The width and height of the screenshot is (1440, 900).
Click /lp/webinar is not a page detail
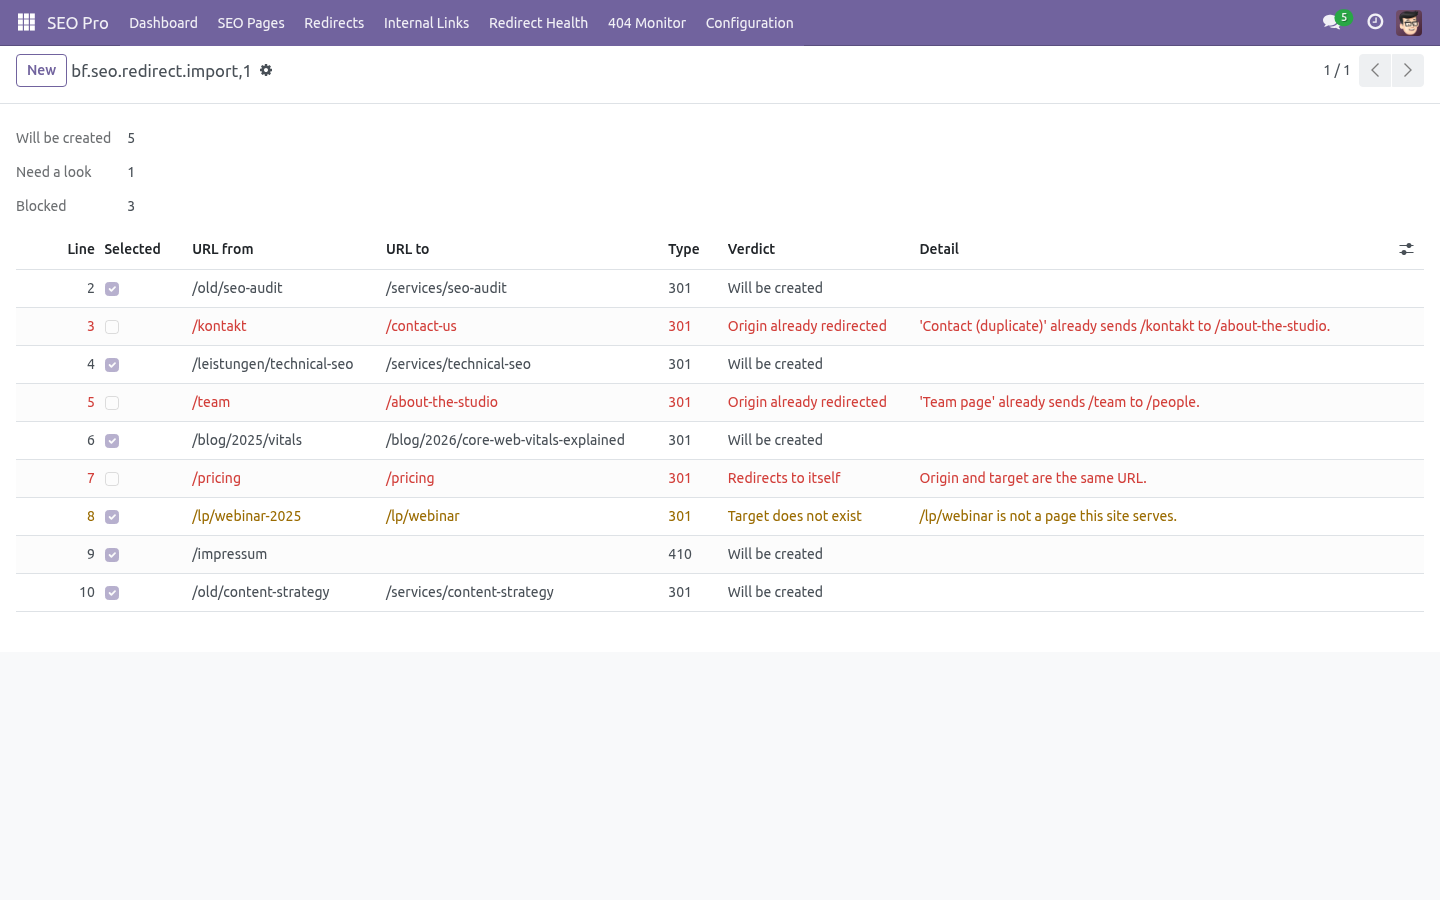(x=1048, y=516)
